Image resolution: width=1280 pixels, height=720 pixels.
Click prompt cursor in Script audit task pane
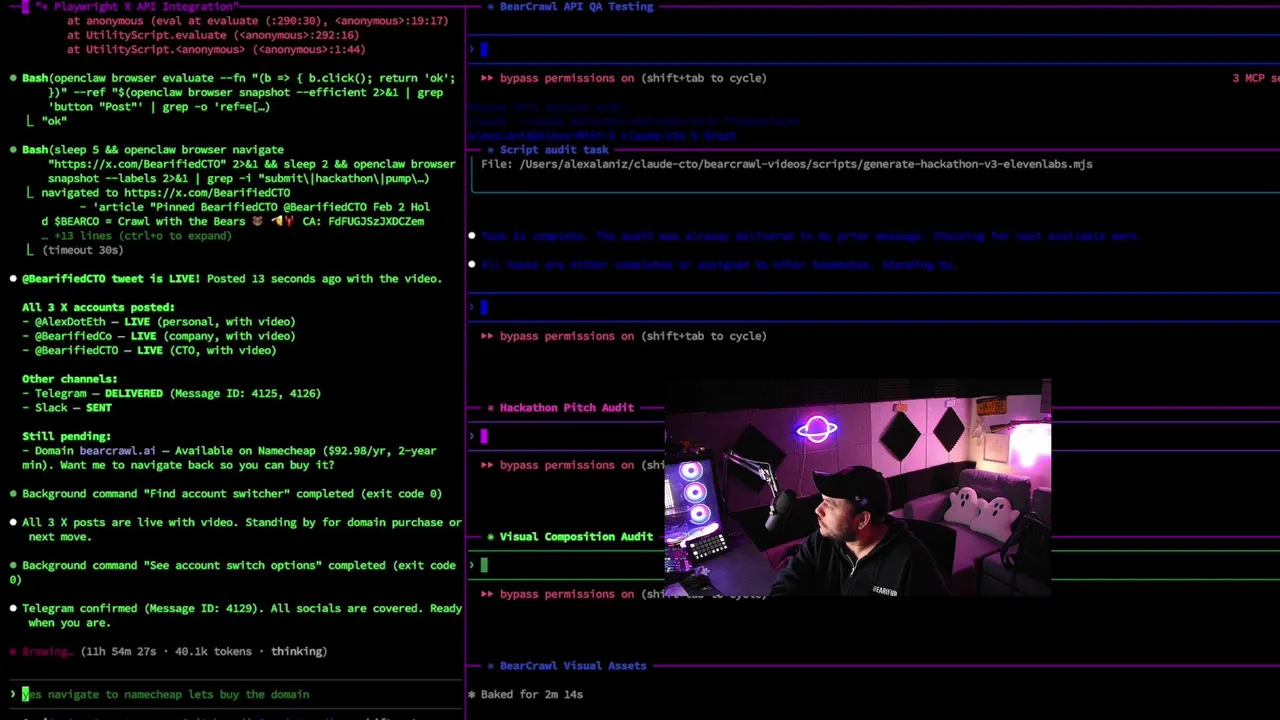pos(483,307)
